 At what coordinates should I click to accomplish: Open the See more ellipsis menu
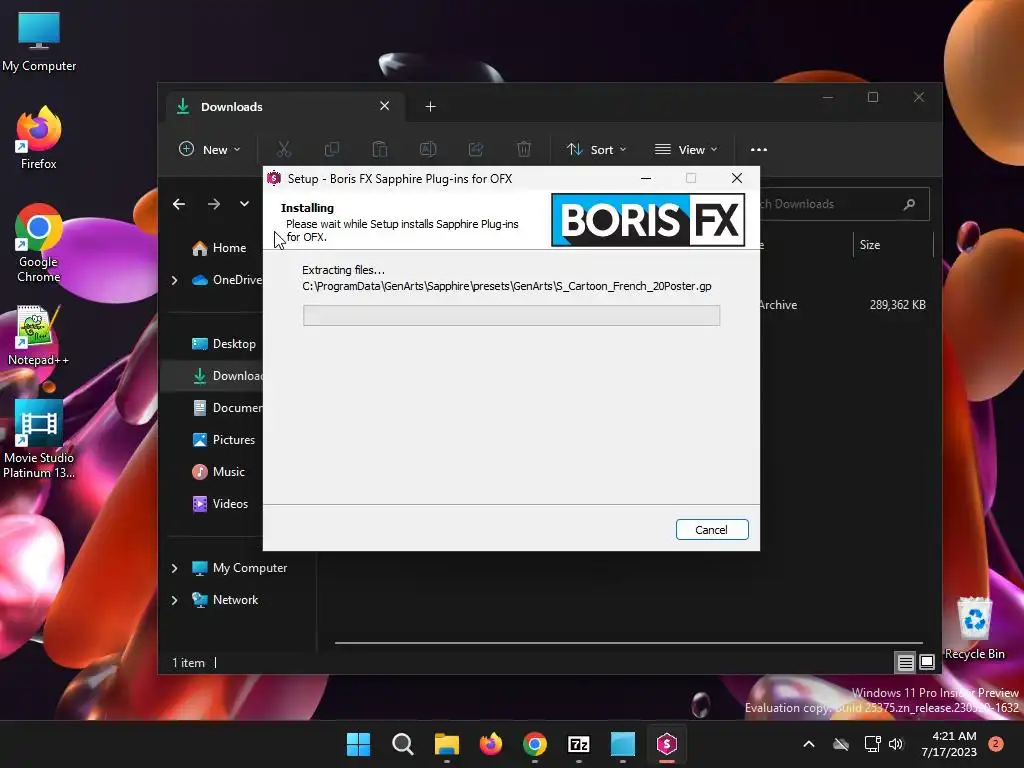(759, 150)
